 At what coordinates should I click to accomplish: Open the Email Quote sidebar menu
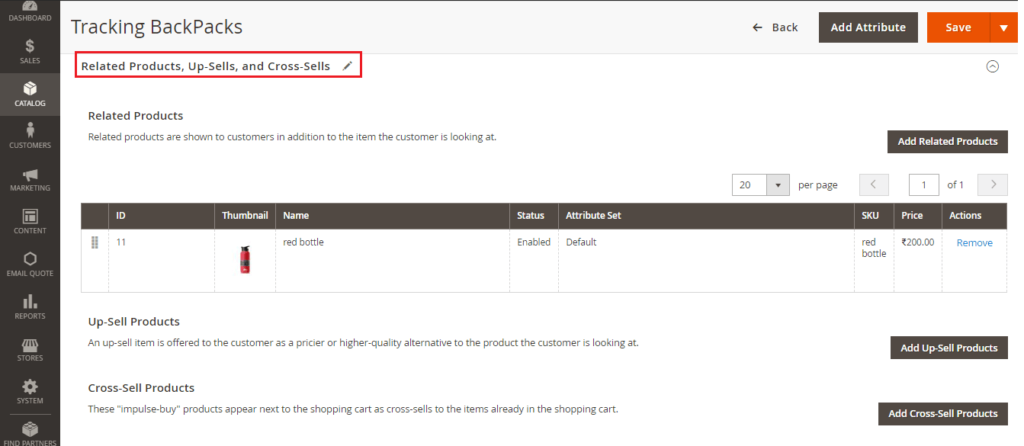(x=30, y=264)
